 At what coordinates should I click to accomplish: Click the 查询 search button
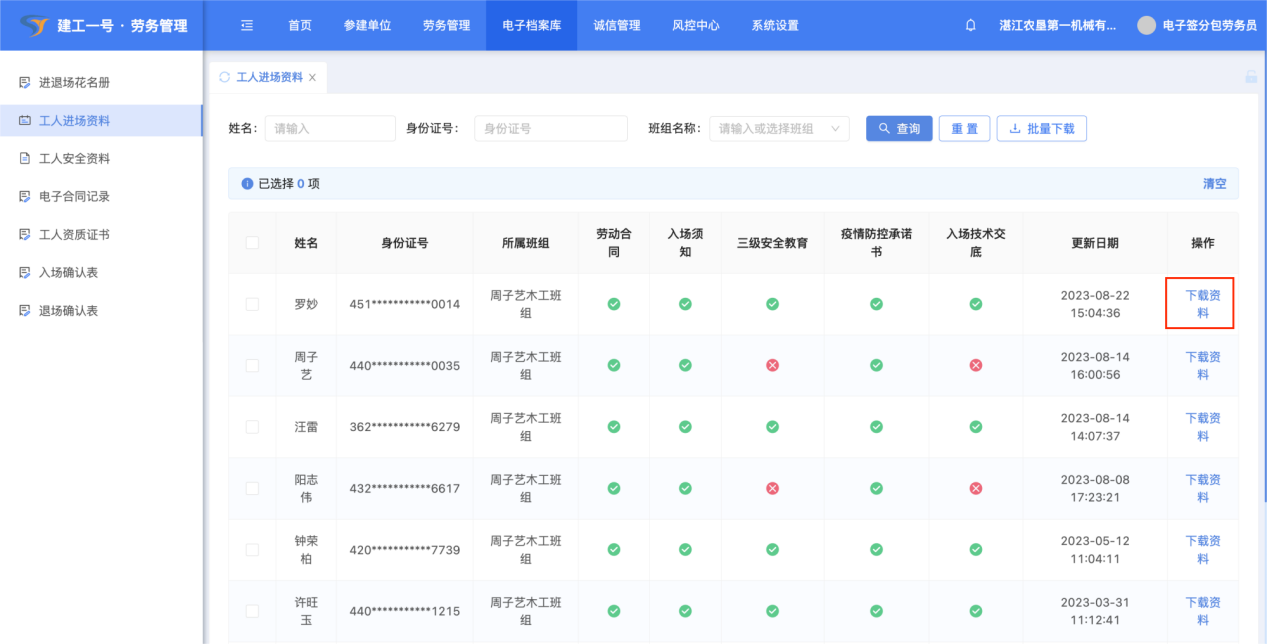pyautogui.click(x=899, y=129)
